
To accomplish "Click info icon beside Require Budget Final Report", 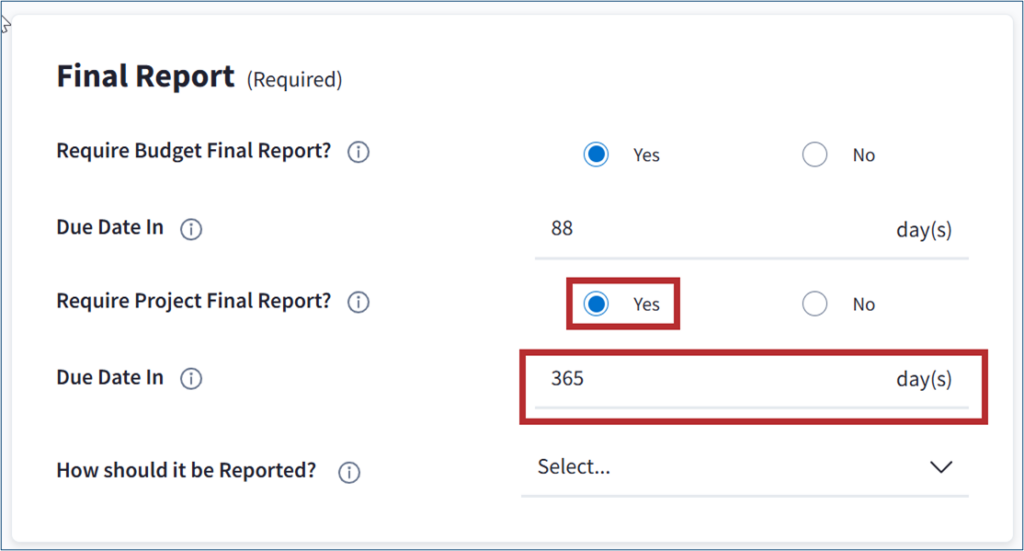I will coord(358,153).
